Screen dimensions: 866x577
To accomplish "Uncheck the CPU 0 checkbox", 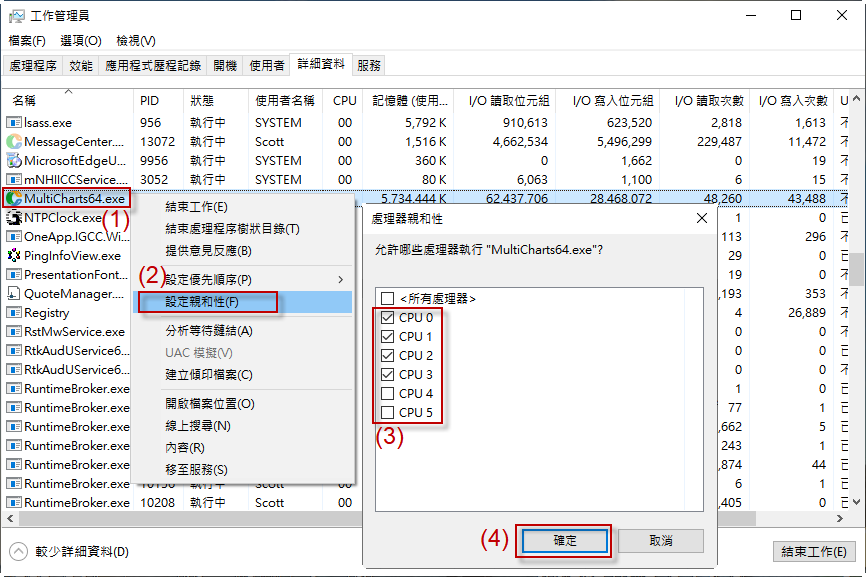I will (x=388, y=317).
